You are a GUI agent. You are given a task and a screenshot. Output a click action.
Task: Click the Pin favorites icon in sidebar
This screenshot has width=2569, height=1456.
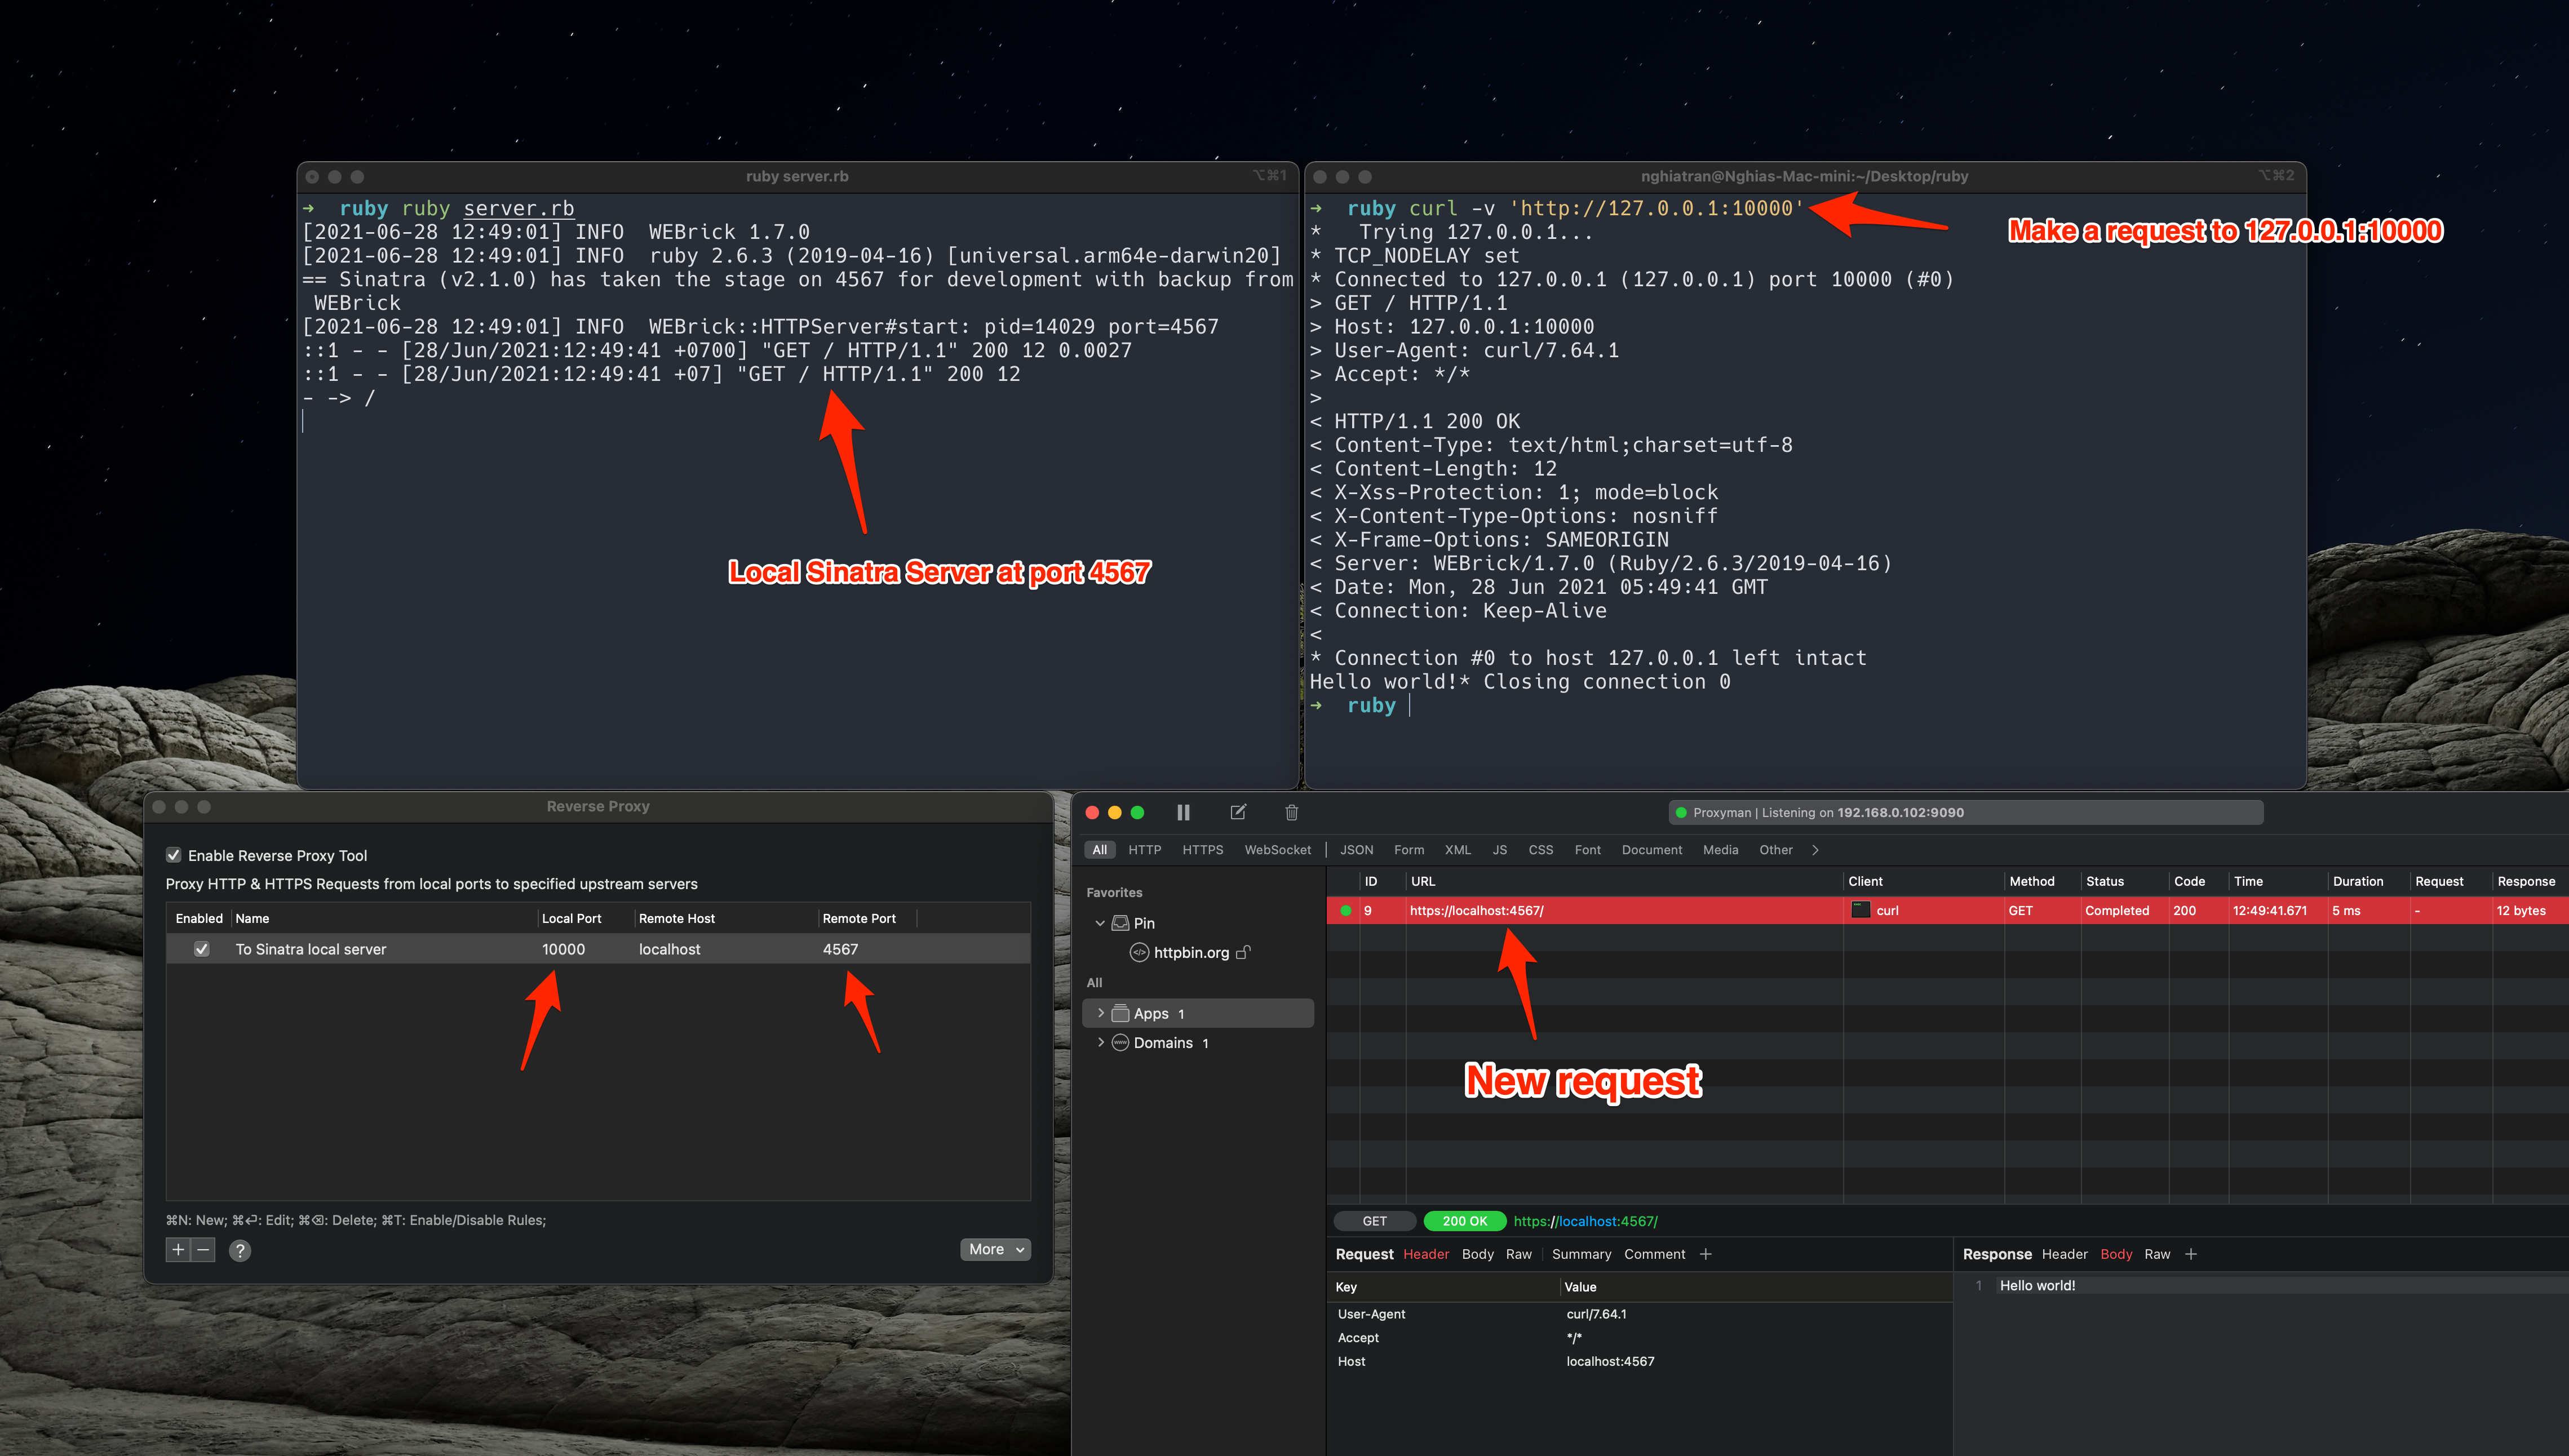click(x=1122, y=923)
